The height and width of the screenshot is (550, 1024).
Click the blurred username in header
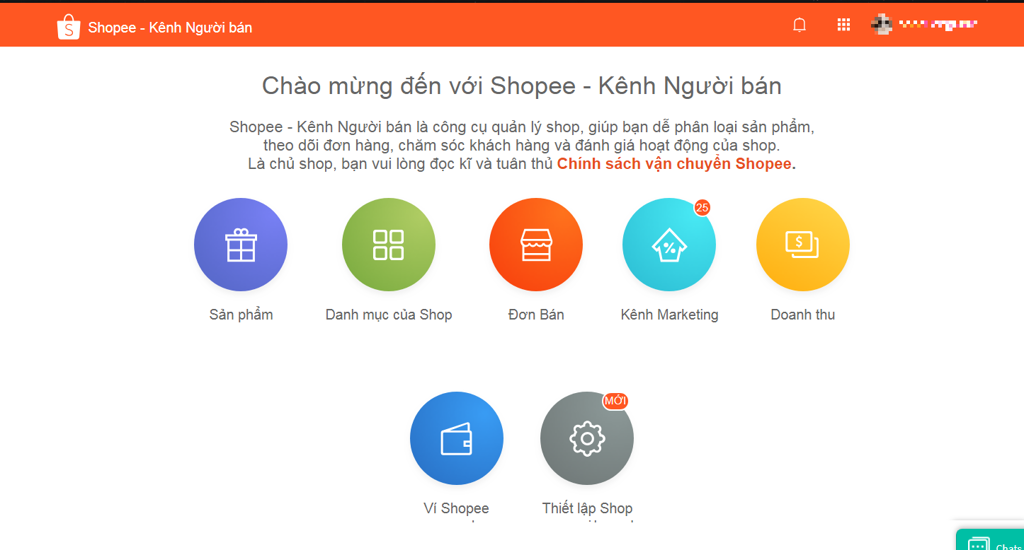[937, 25]
